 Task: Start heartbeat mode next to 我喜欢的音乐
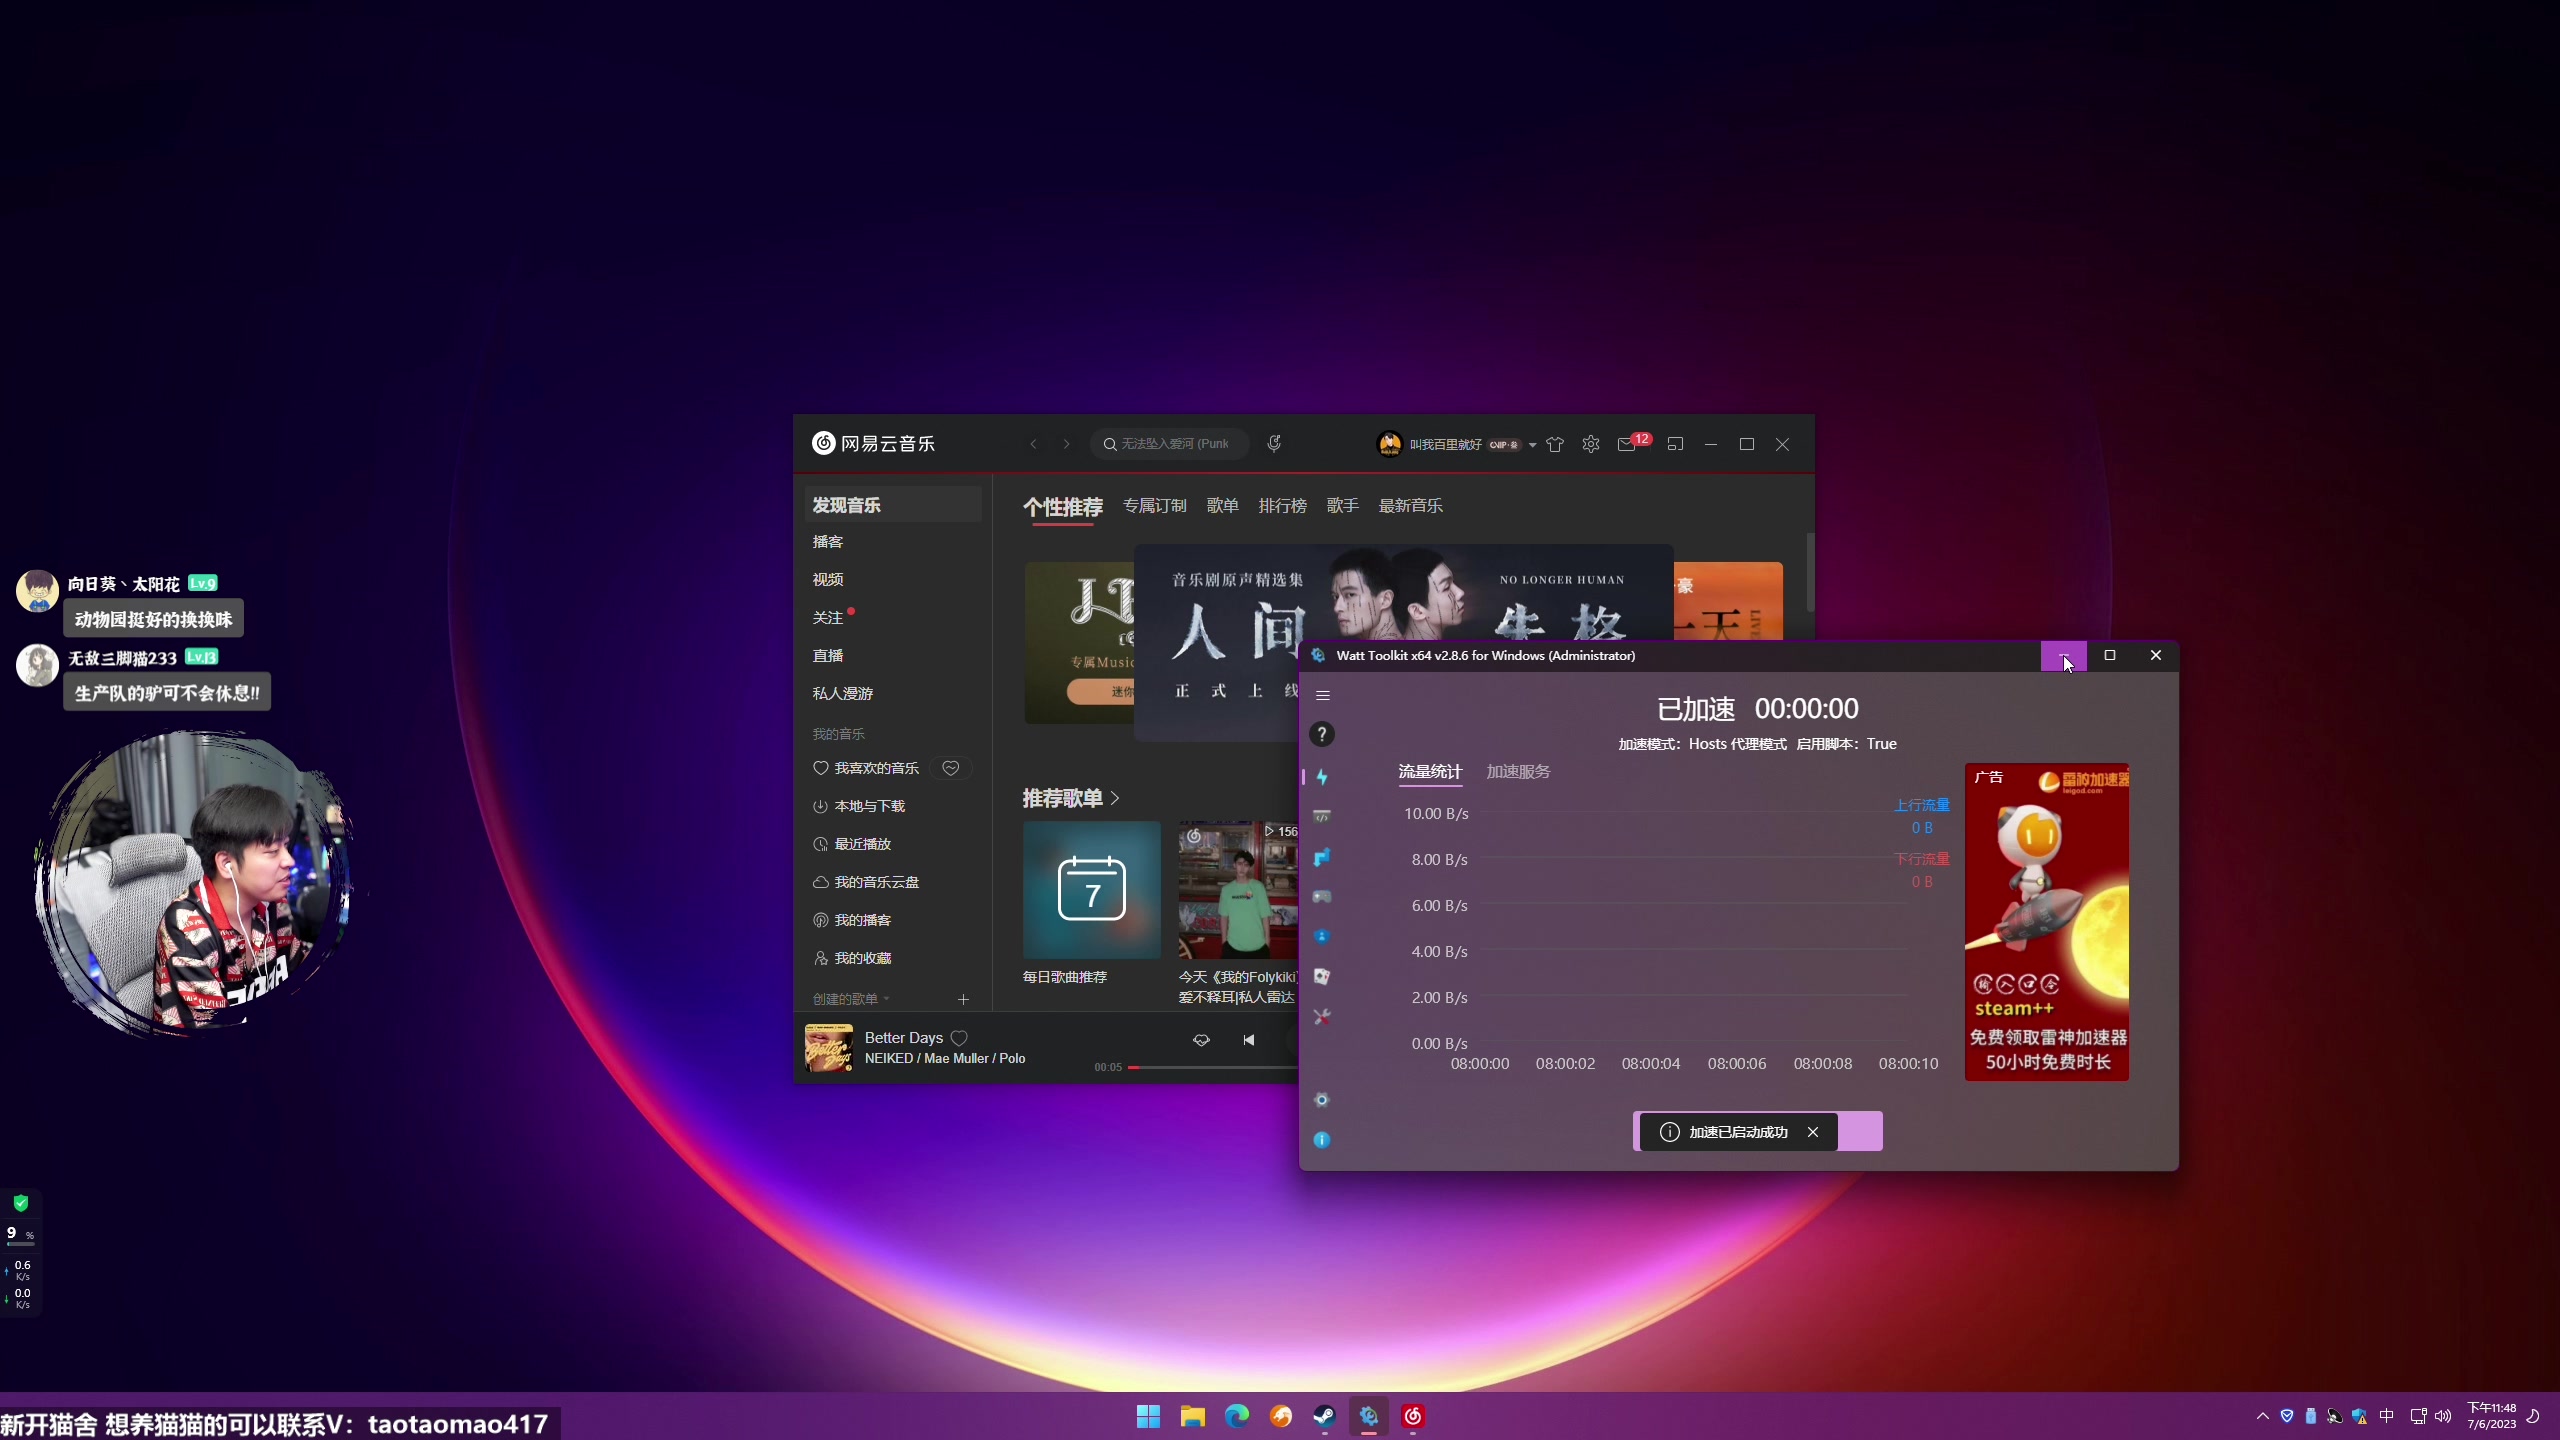click(951, 768)
